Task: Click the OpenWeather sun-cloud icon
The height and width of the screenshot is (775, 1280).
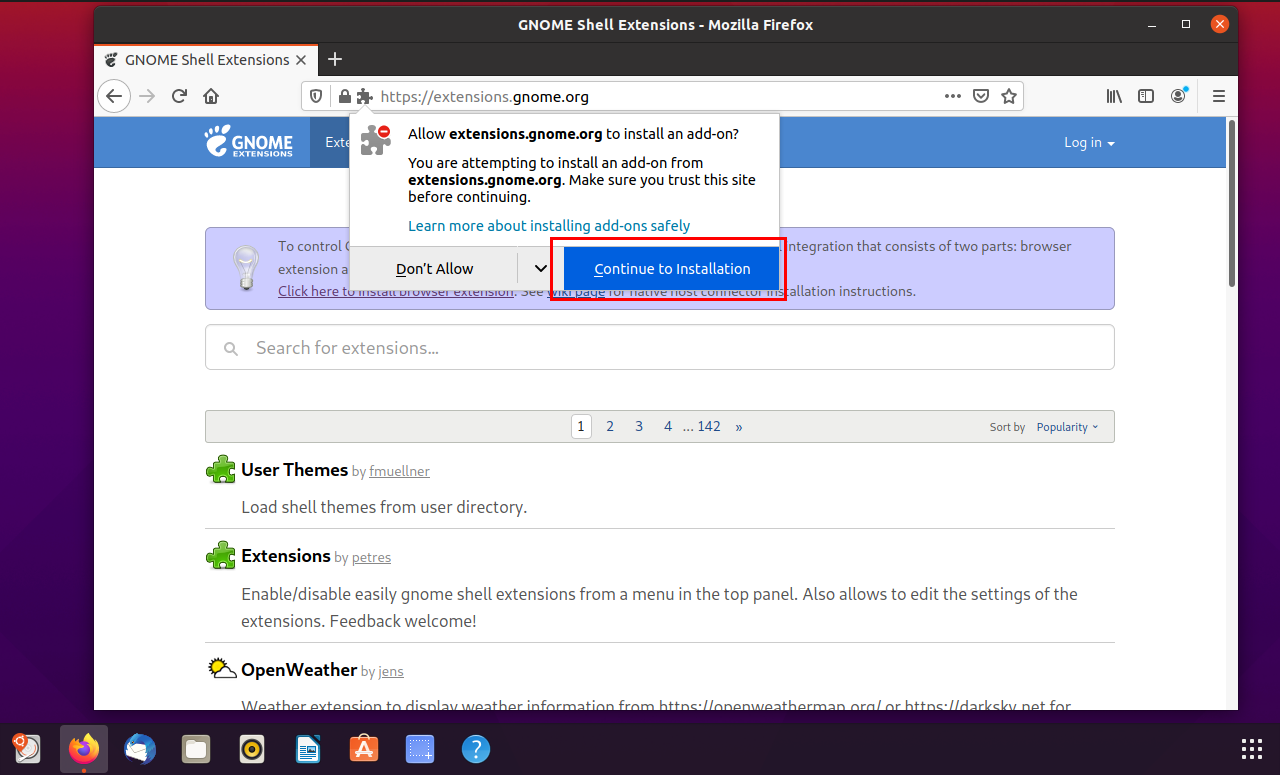Action: coord(221,668)
